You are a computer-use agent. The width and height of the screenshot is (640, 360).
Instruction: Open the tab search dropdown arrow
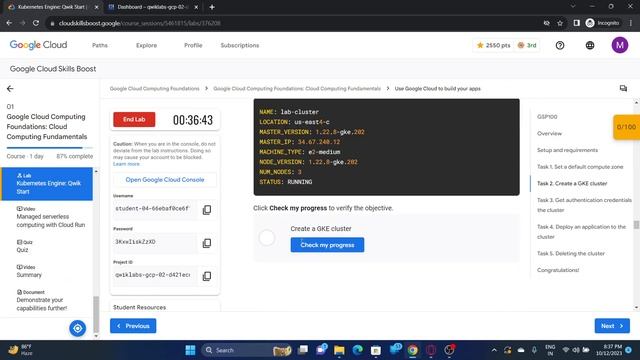[x=573, y=7]
